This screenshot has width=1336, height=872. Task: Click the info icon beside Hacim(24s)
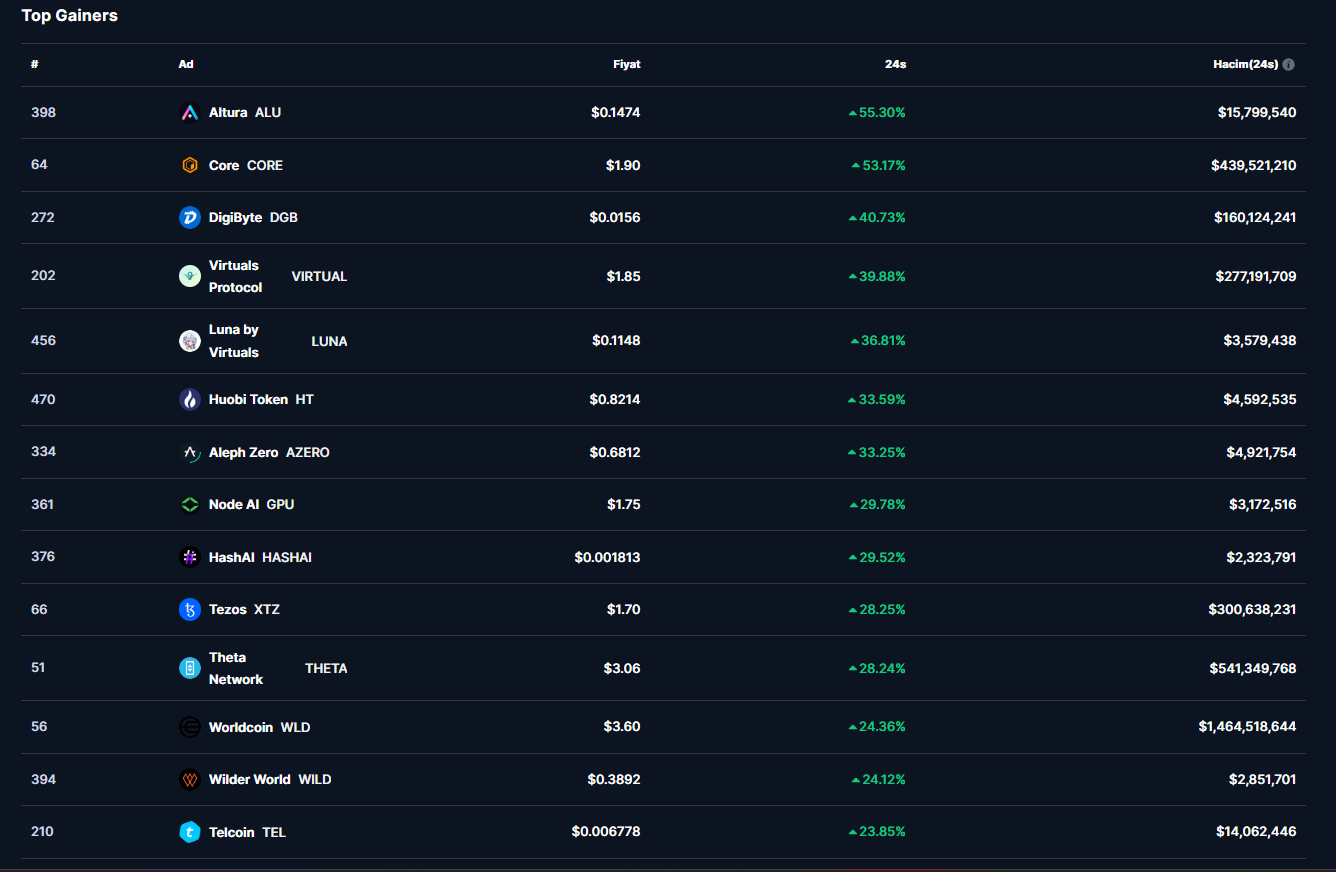coord(1288,64)
